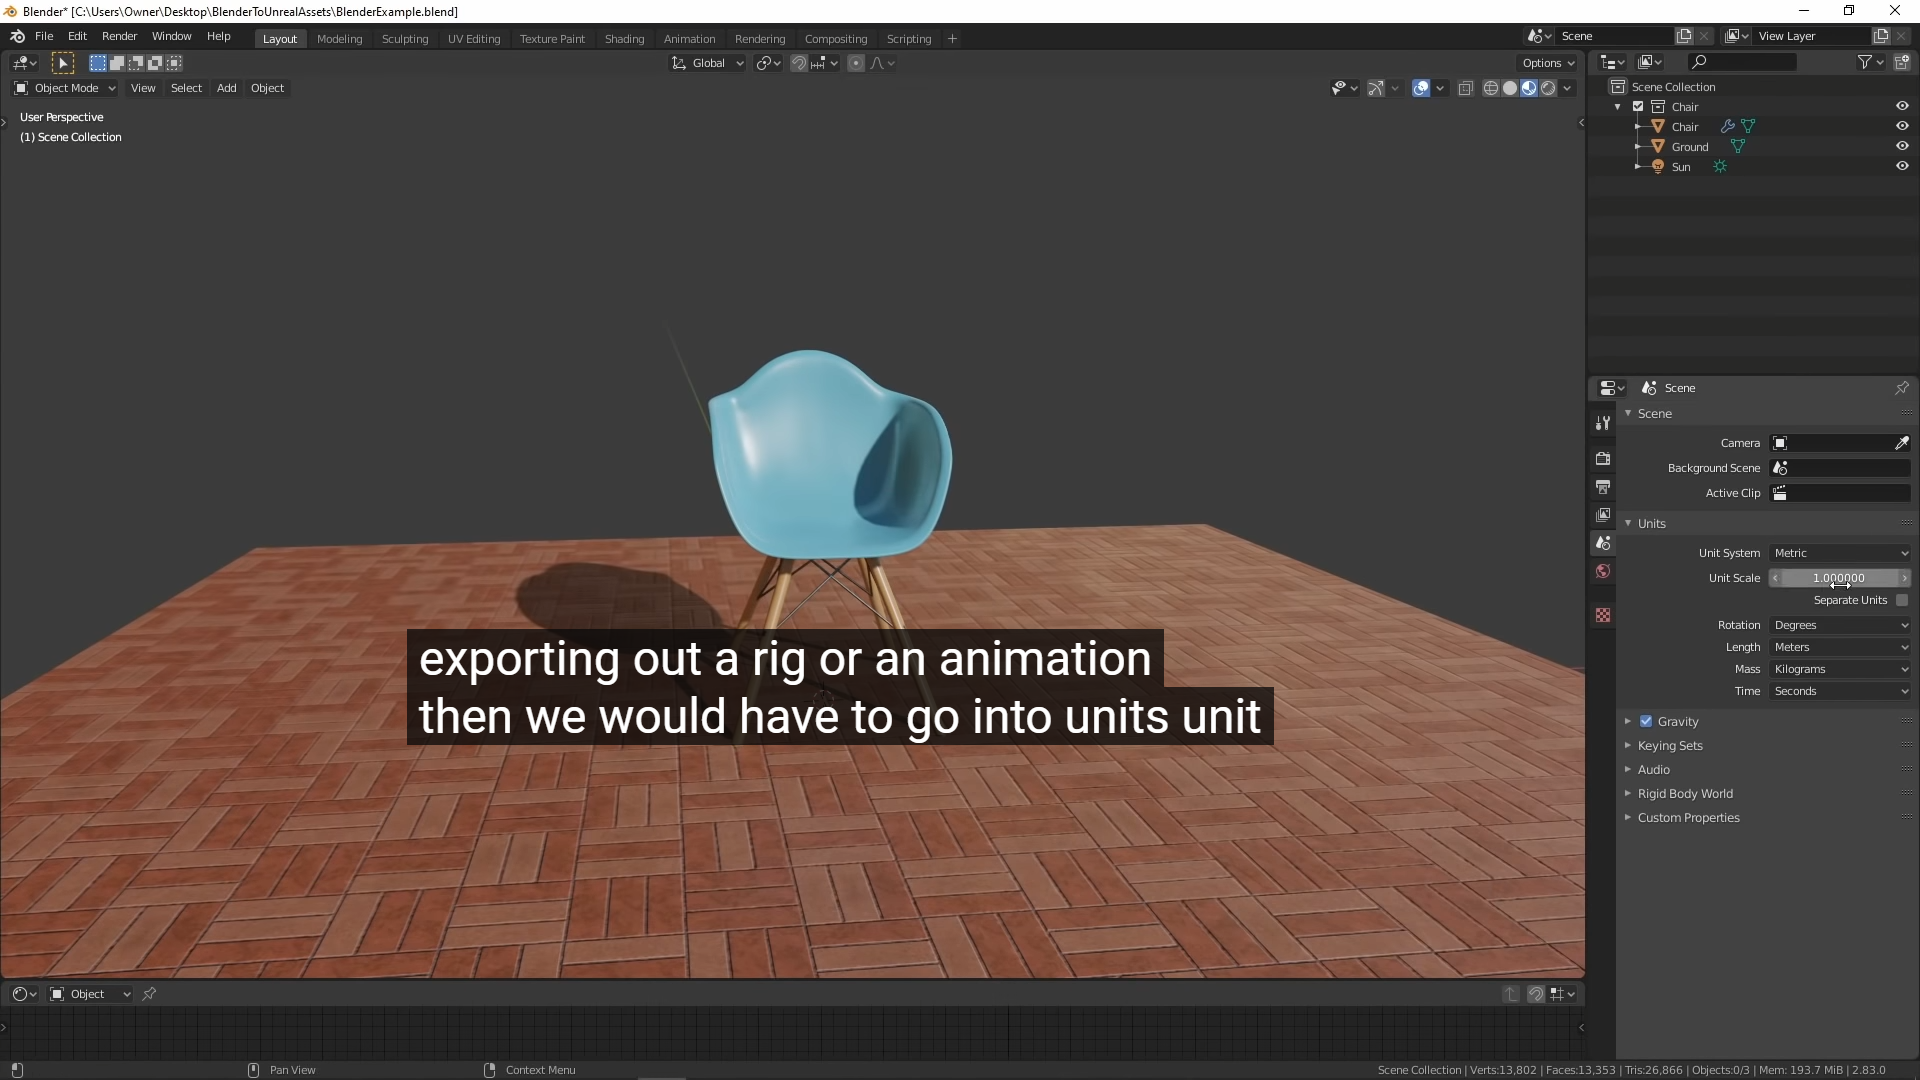
Task: Click the camera eyedropper icon
Action: [1901, 443]
